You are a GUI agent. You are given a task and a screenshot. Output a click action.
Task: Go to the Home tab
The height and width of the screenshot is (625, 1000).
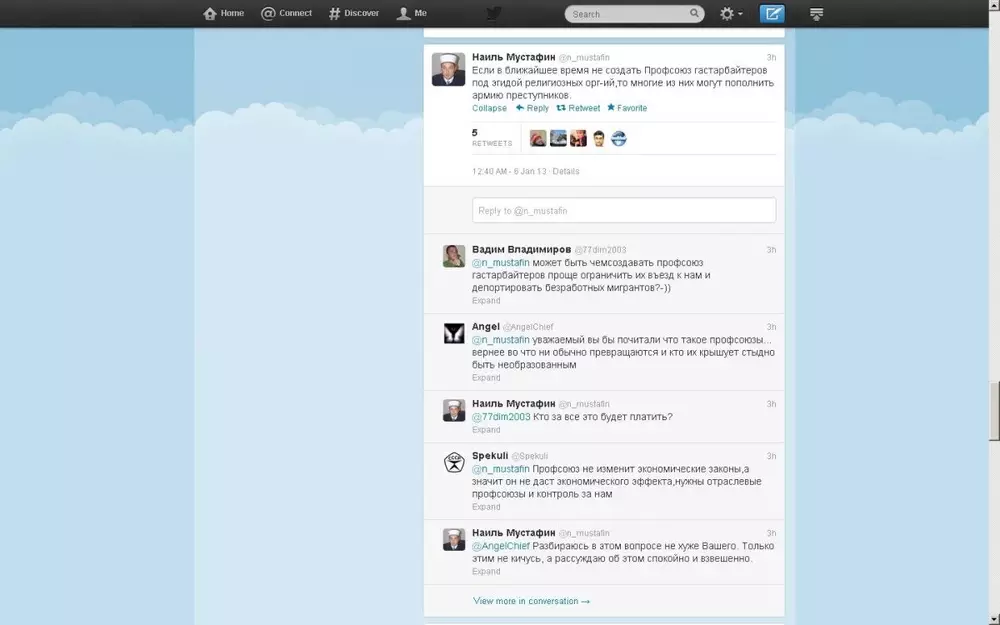[223, 14]
